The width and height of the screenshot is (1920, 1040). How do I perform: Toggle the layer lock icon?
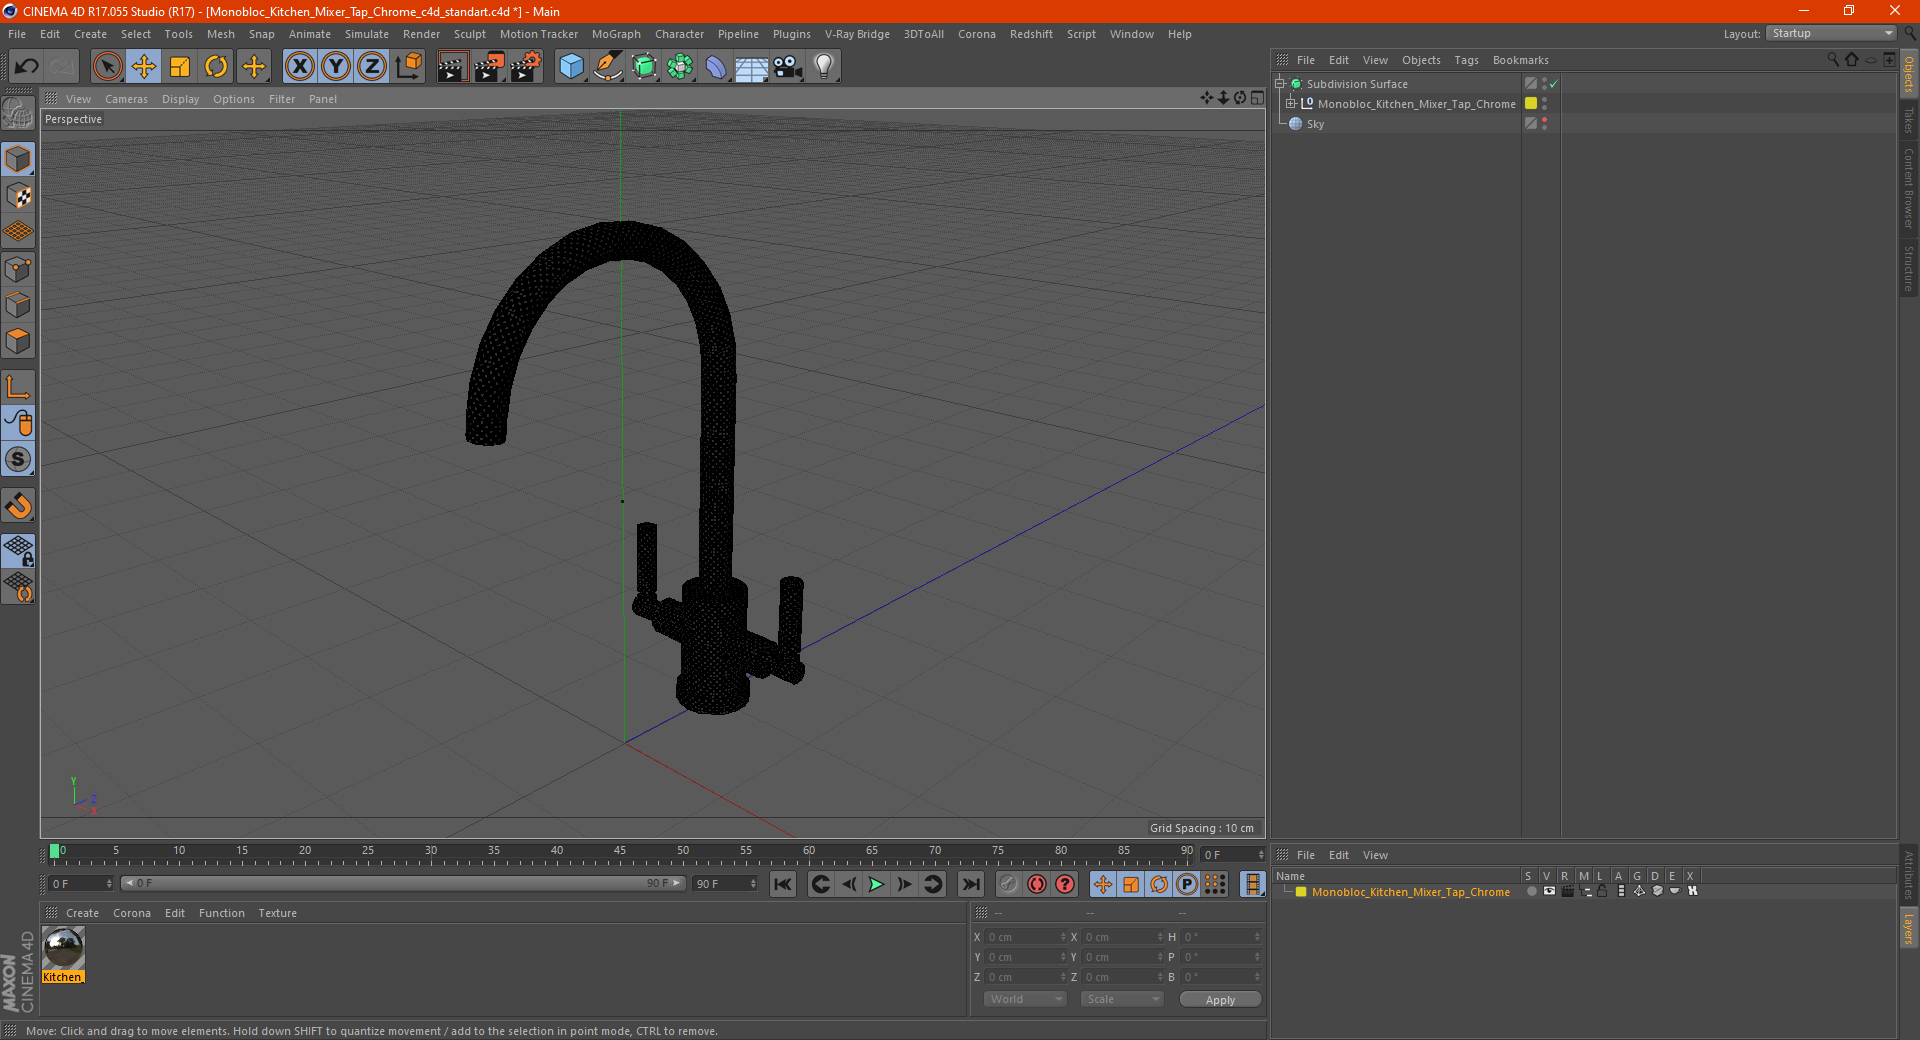(x=1602, y=891)
